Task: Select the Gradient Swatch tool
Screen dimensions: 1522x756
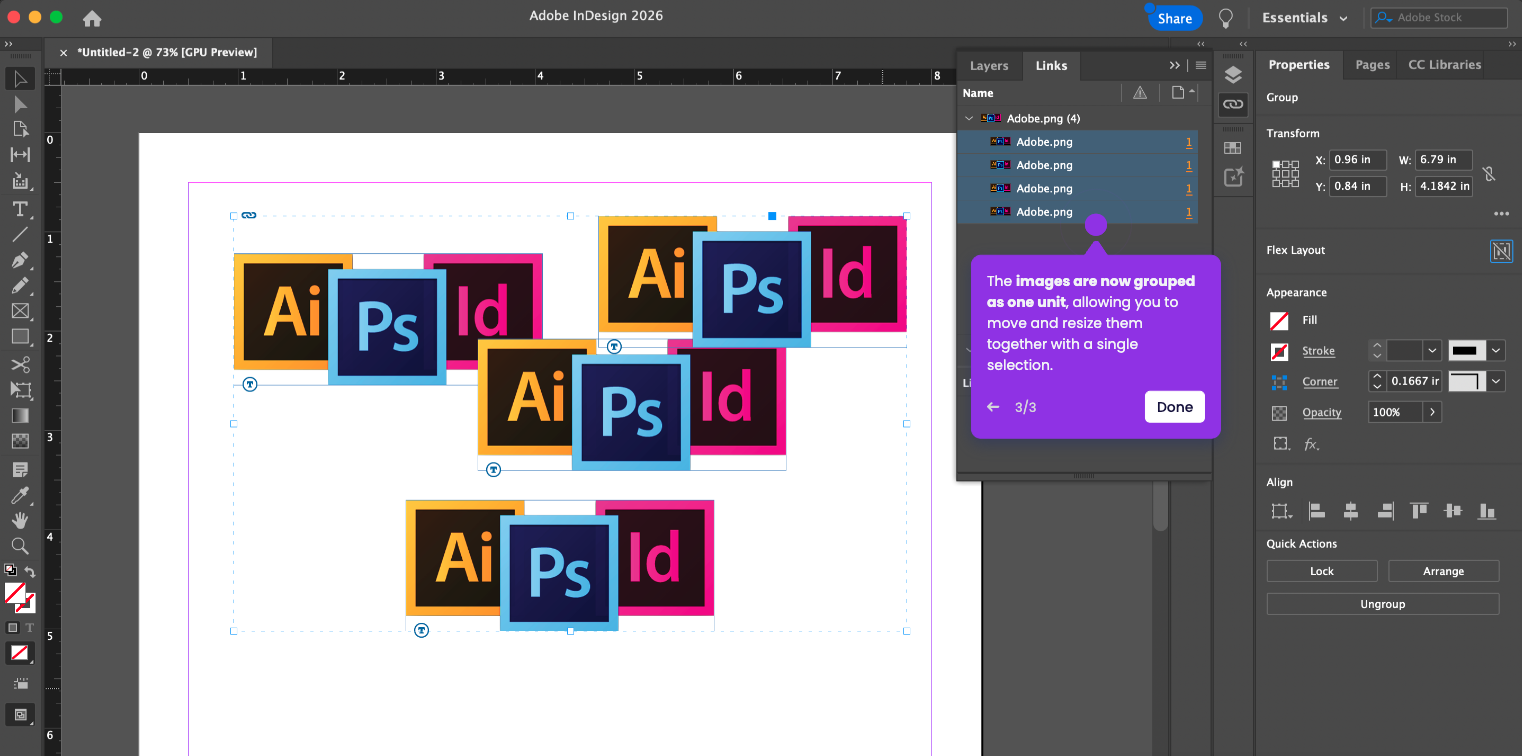Action: (20, 415)
